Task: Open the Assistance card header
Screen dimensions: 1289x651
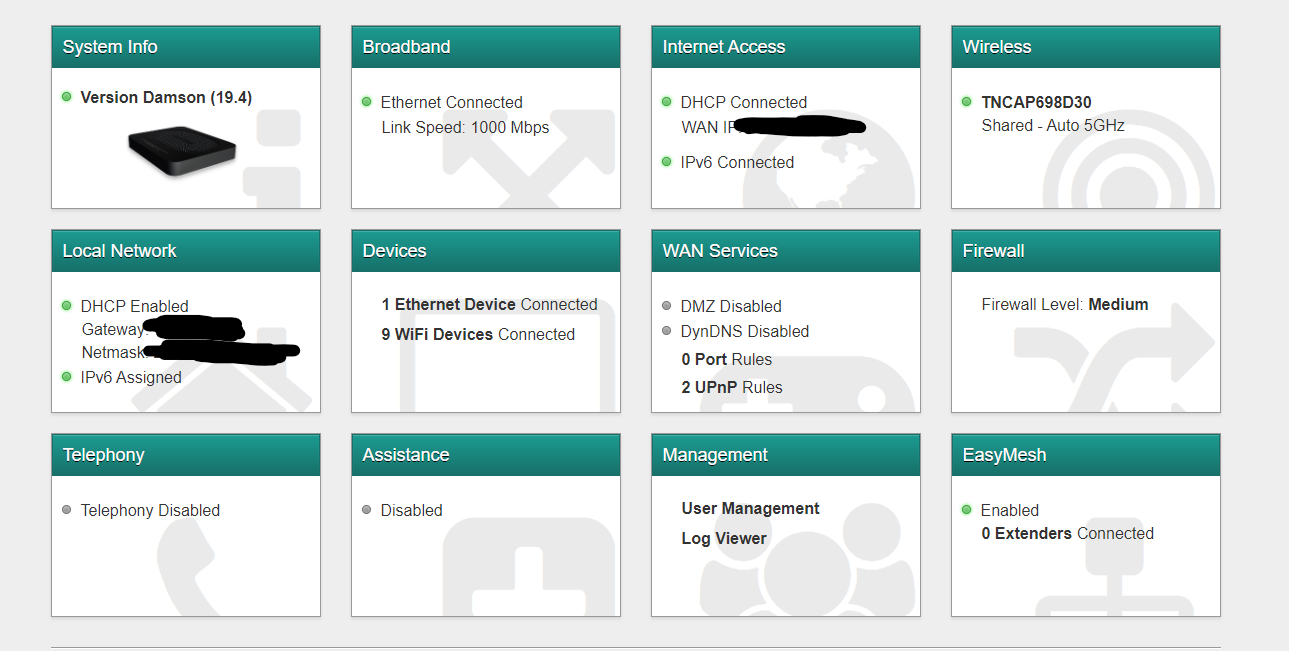Action: [486, 455]
